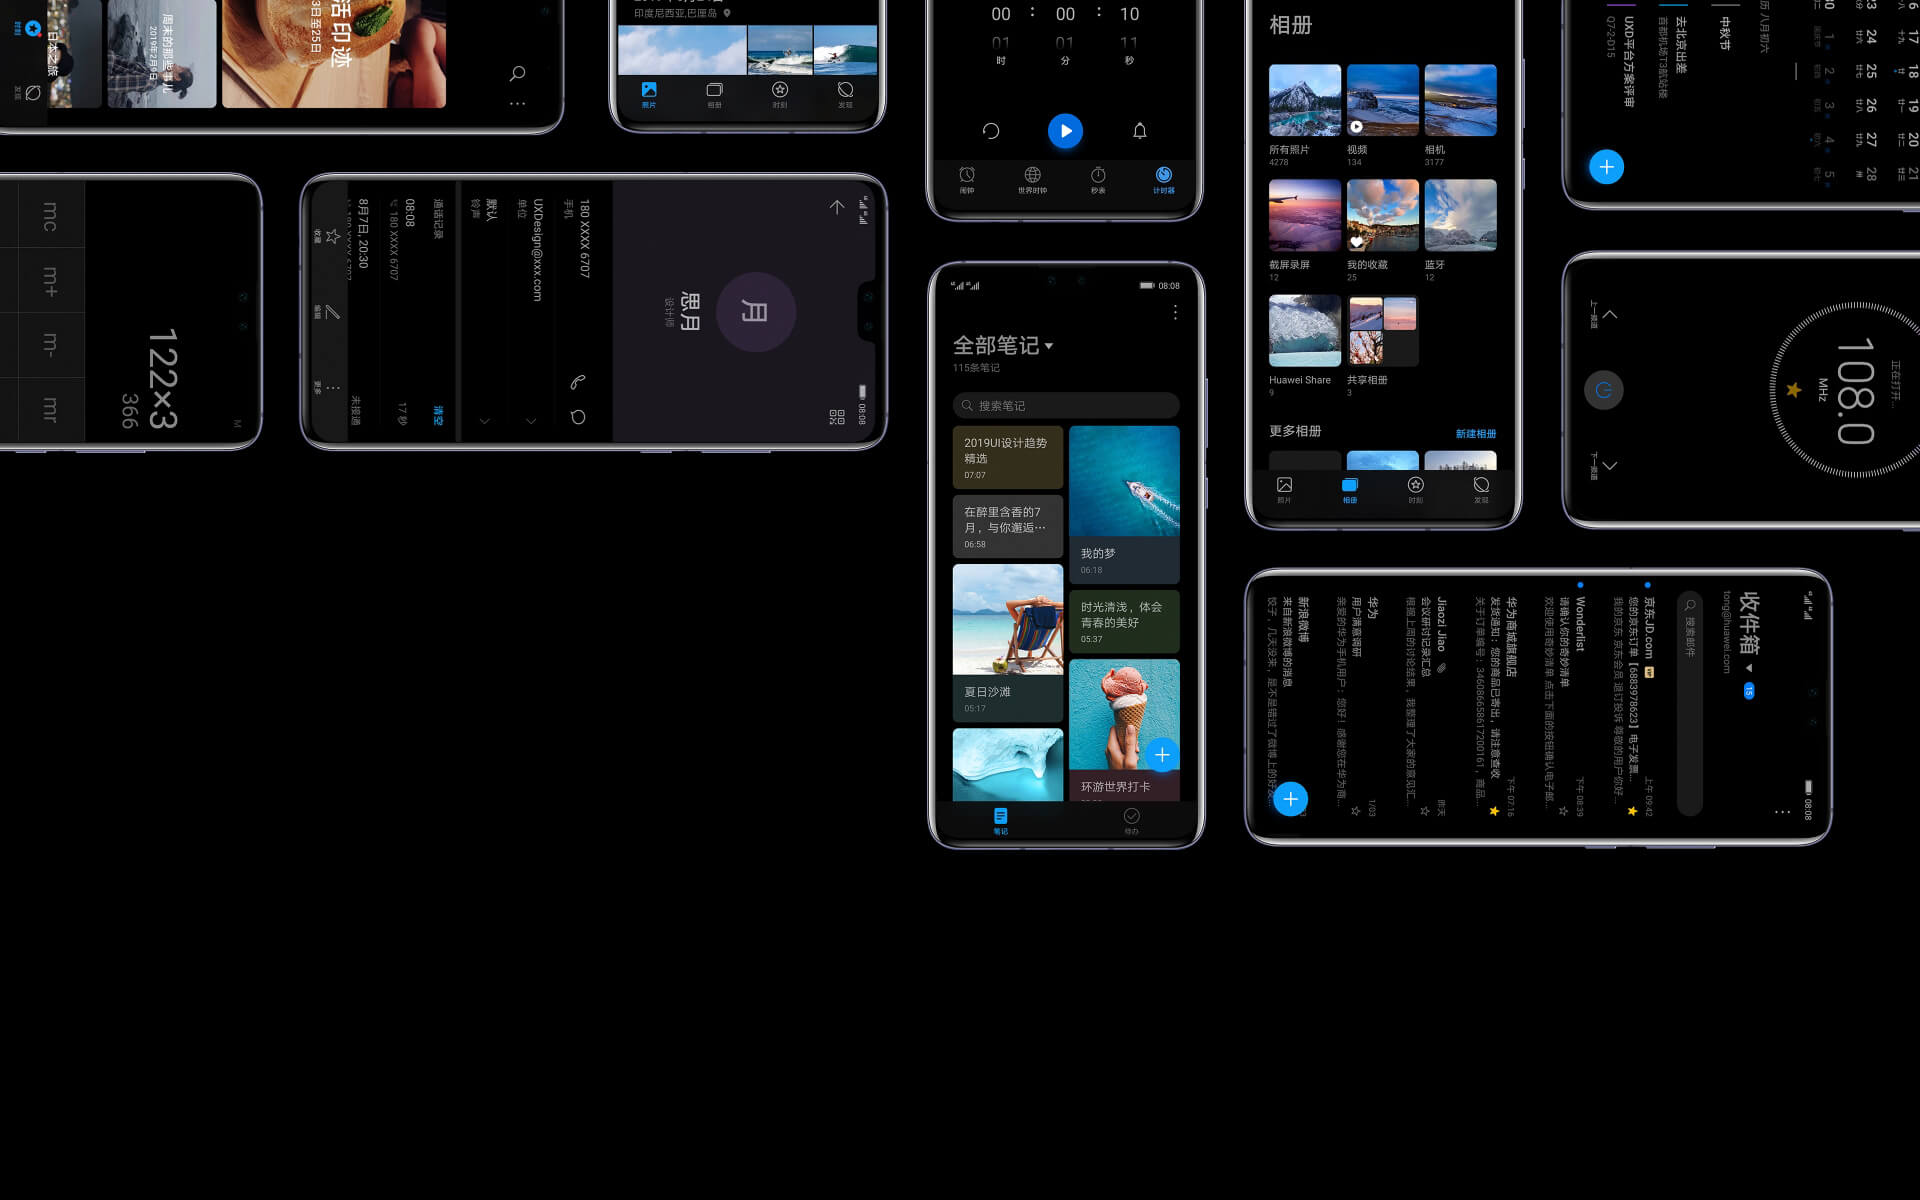Open the 闹钟 alarm tab in clock

tap(967, 180)
